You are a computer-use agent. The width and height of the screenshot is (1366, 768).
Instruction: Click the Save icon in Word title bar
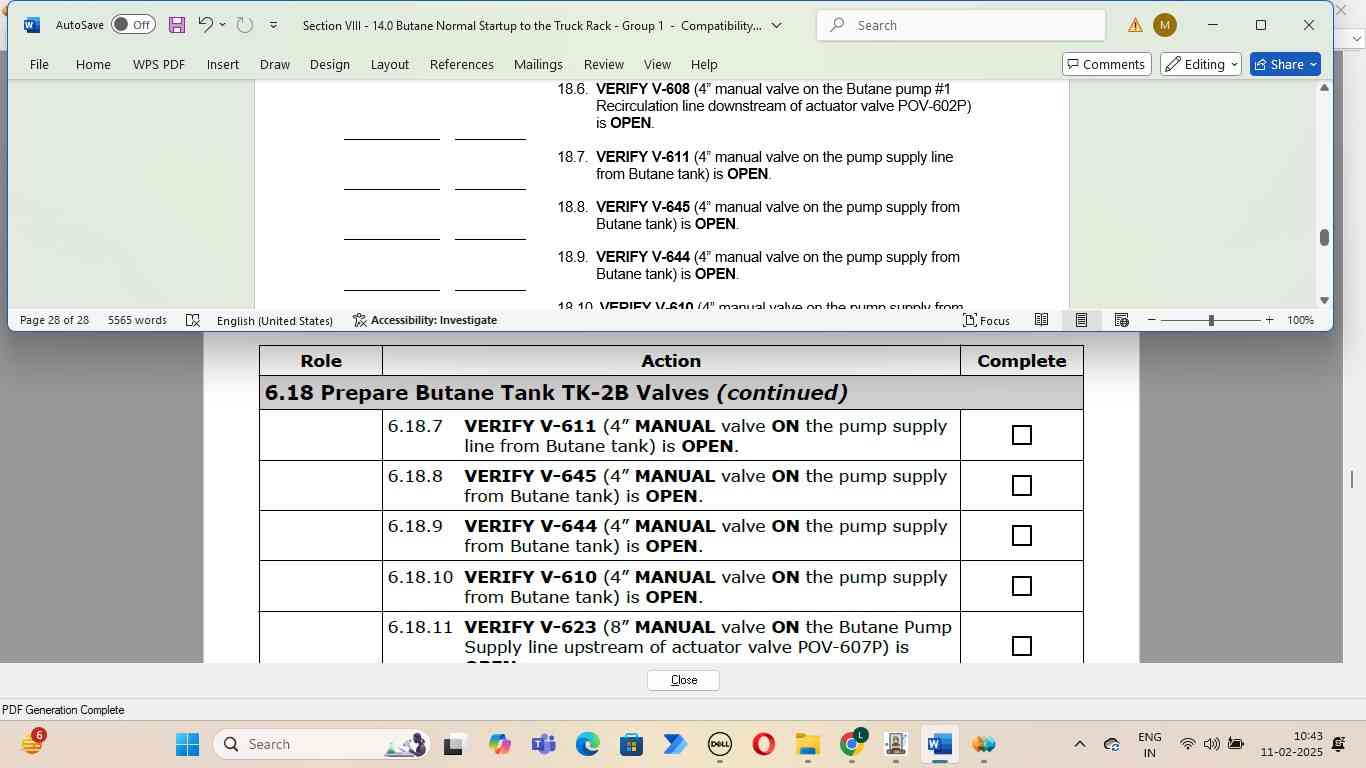click(x=177, y=25)
